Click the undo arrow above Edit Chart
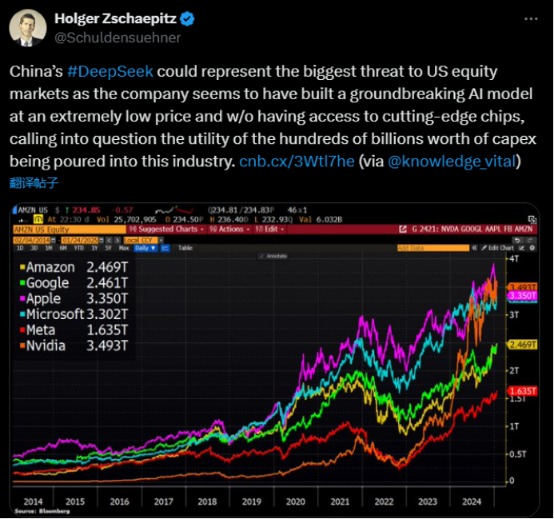The height and width of the screenshot is (519, 554). pos(518,240)
